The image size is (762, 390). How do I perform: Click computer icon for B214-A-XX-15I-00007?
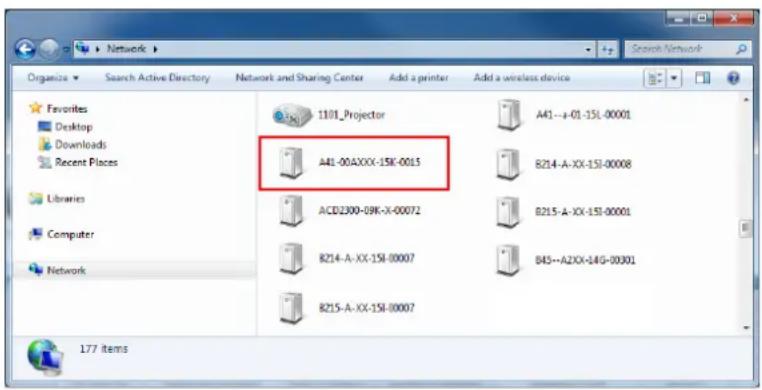coord(292,259)
